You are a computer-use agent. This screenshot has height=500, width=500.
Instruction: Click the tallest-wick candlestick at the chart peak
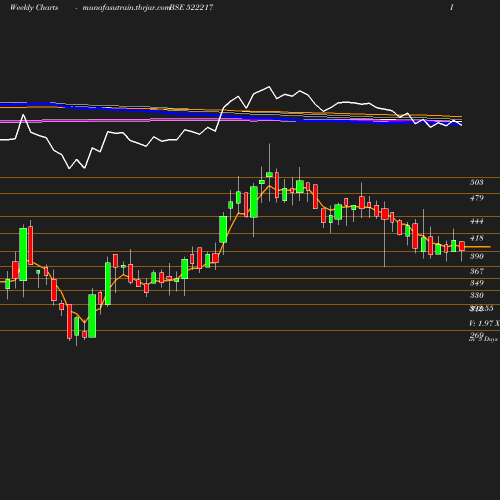coord(269,175)
